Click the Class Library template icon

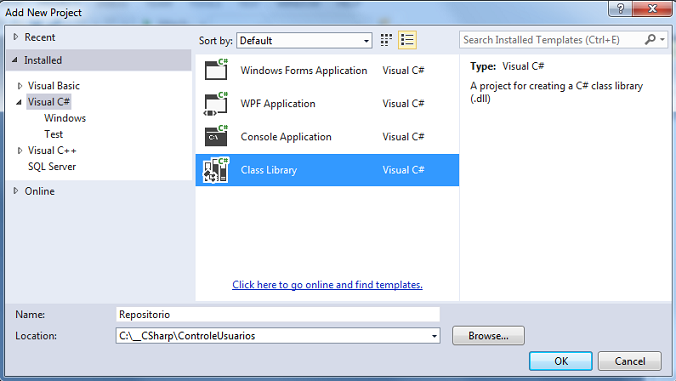point(216,170)
